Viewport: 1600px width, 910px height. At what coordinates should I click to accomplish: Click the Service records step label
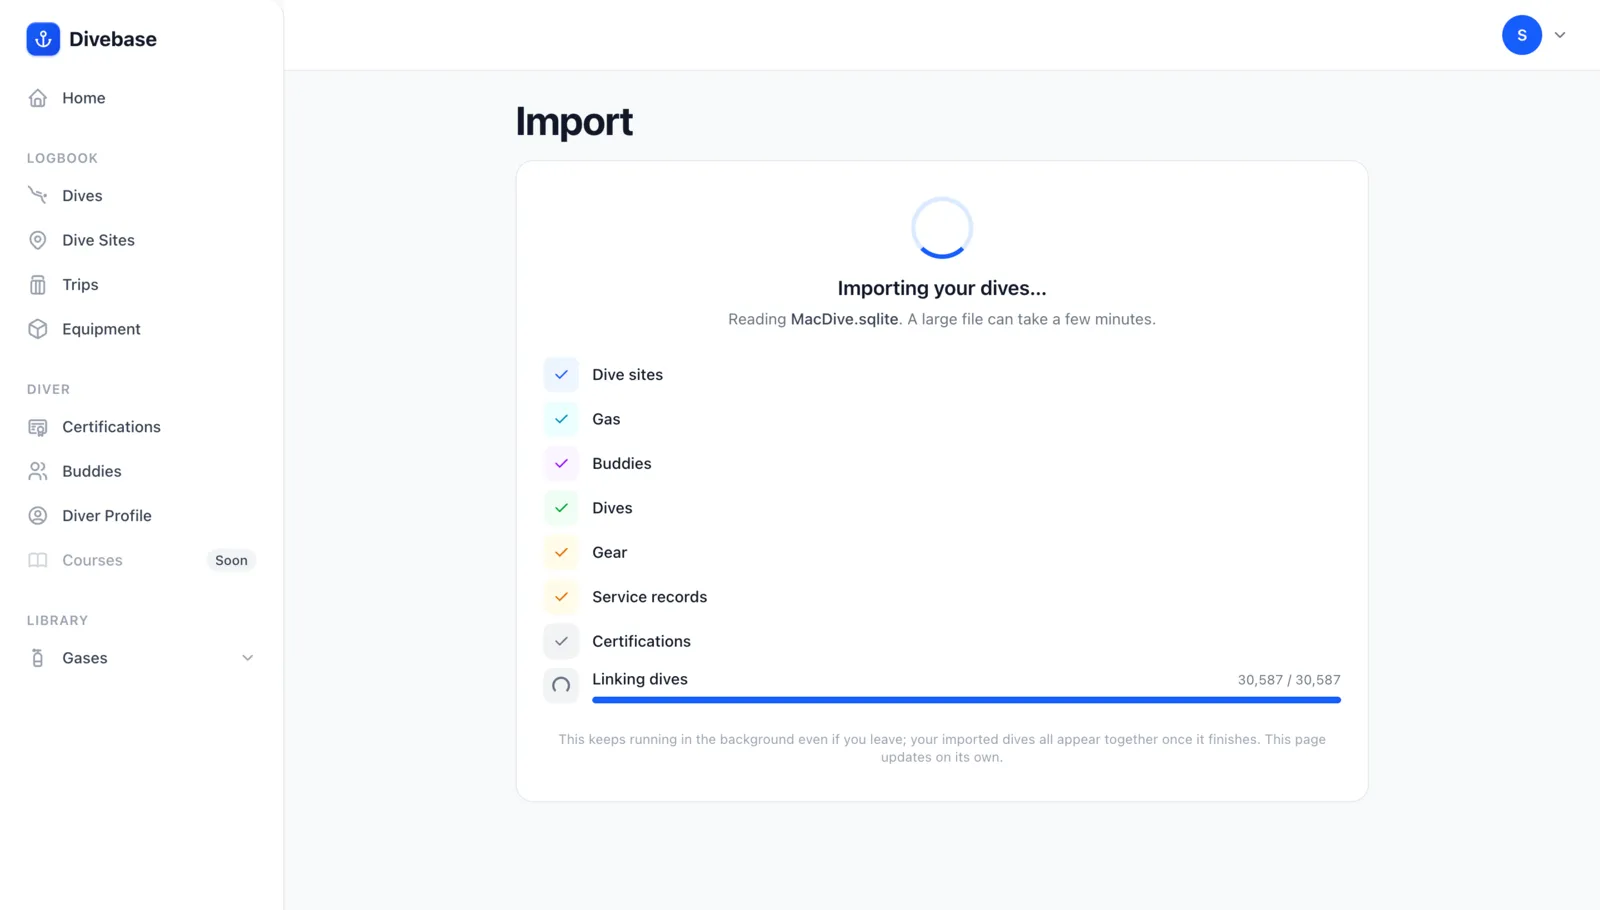(x=649, y=597)
